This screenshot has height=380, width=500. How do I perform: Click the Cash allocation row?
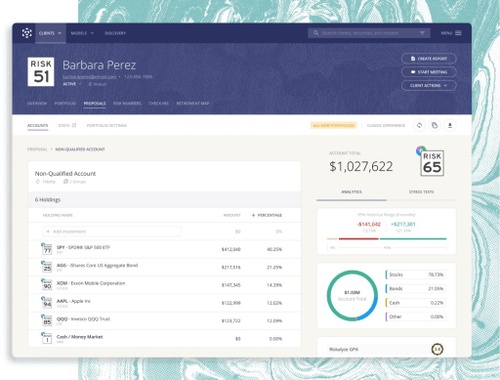point(416,303)
